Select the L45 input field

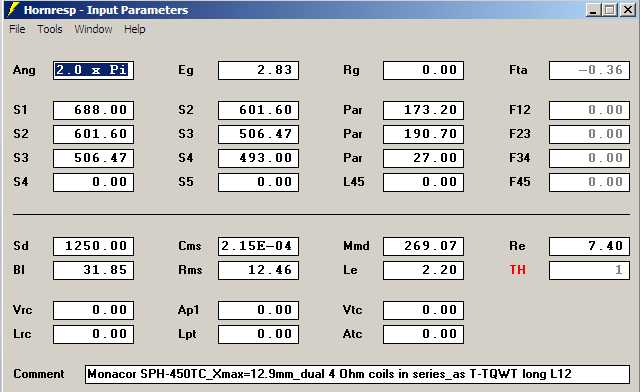tap(423, 182)
